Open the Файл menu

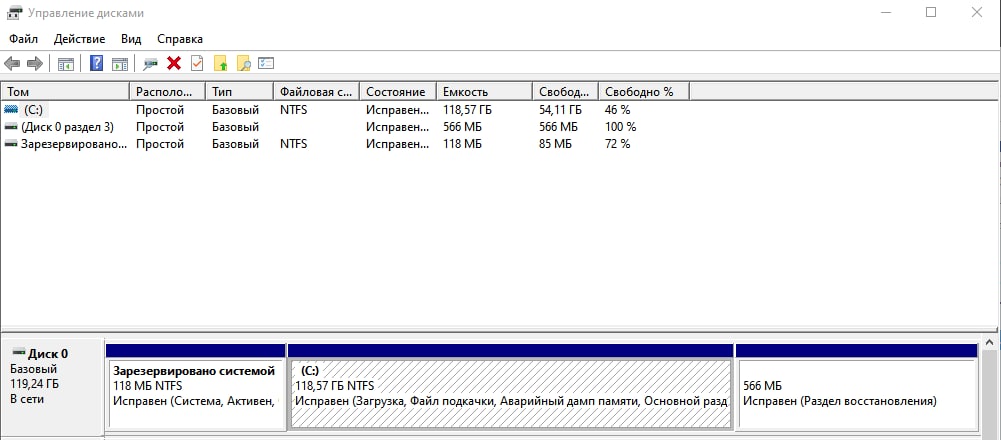(23, 39)
